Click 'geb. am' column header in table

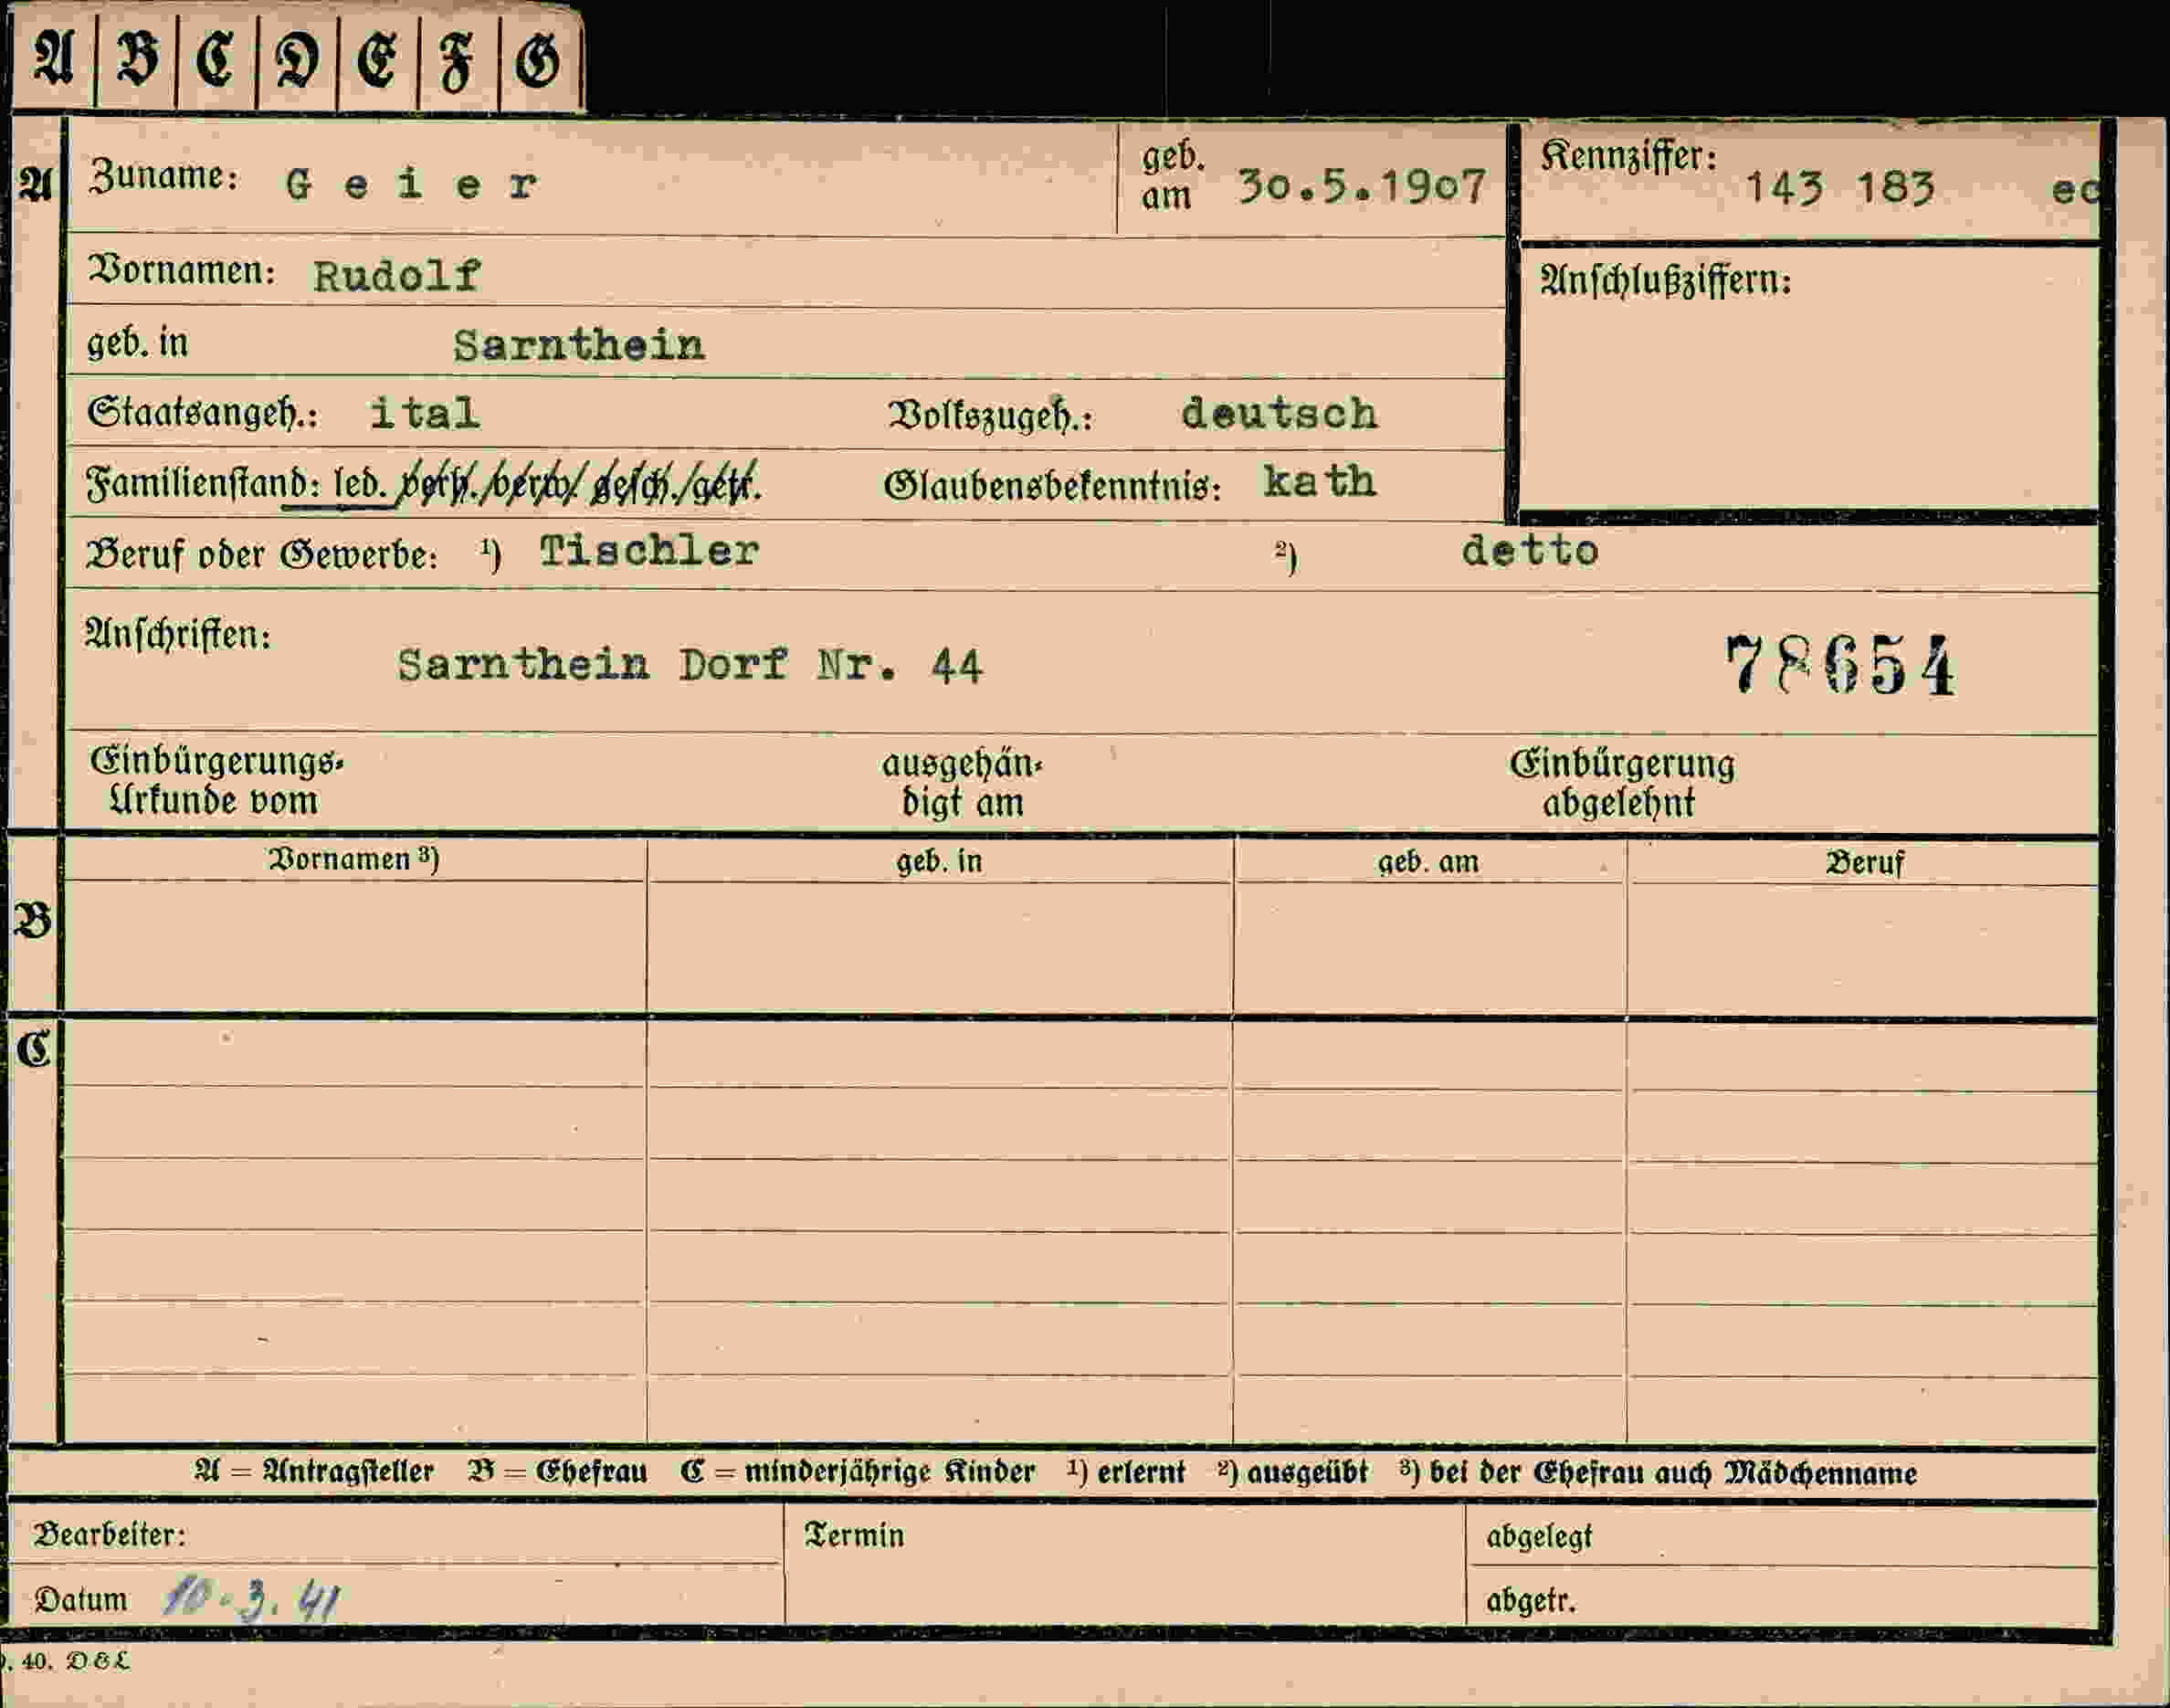click(1428, 862)
